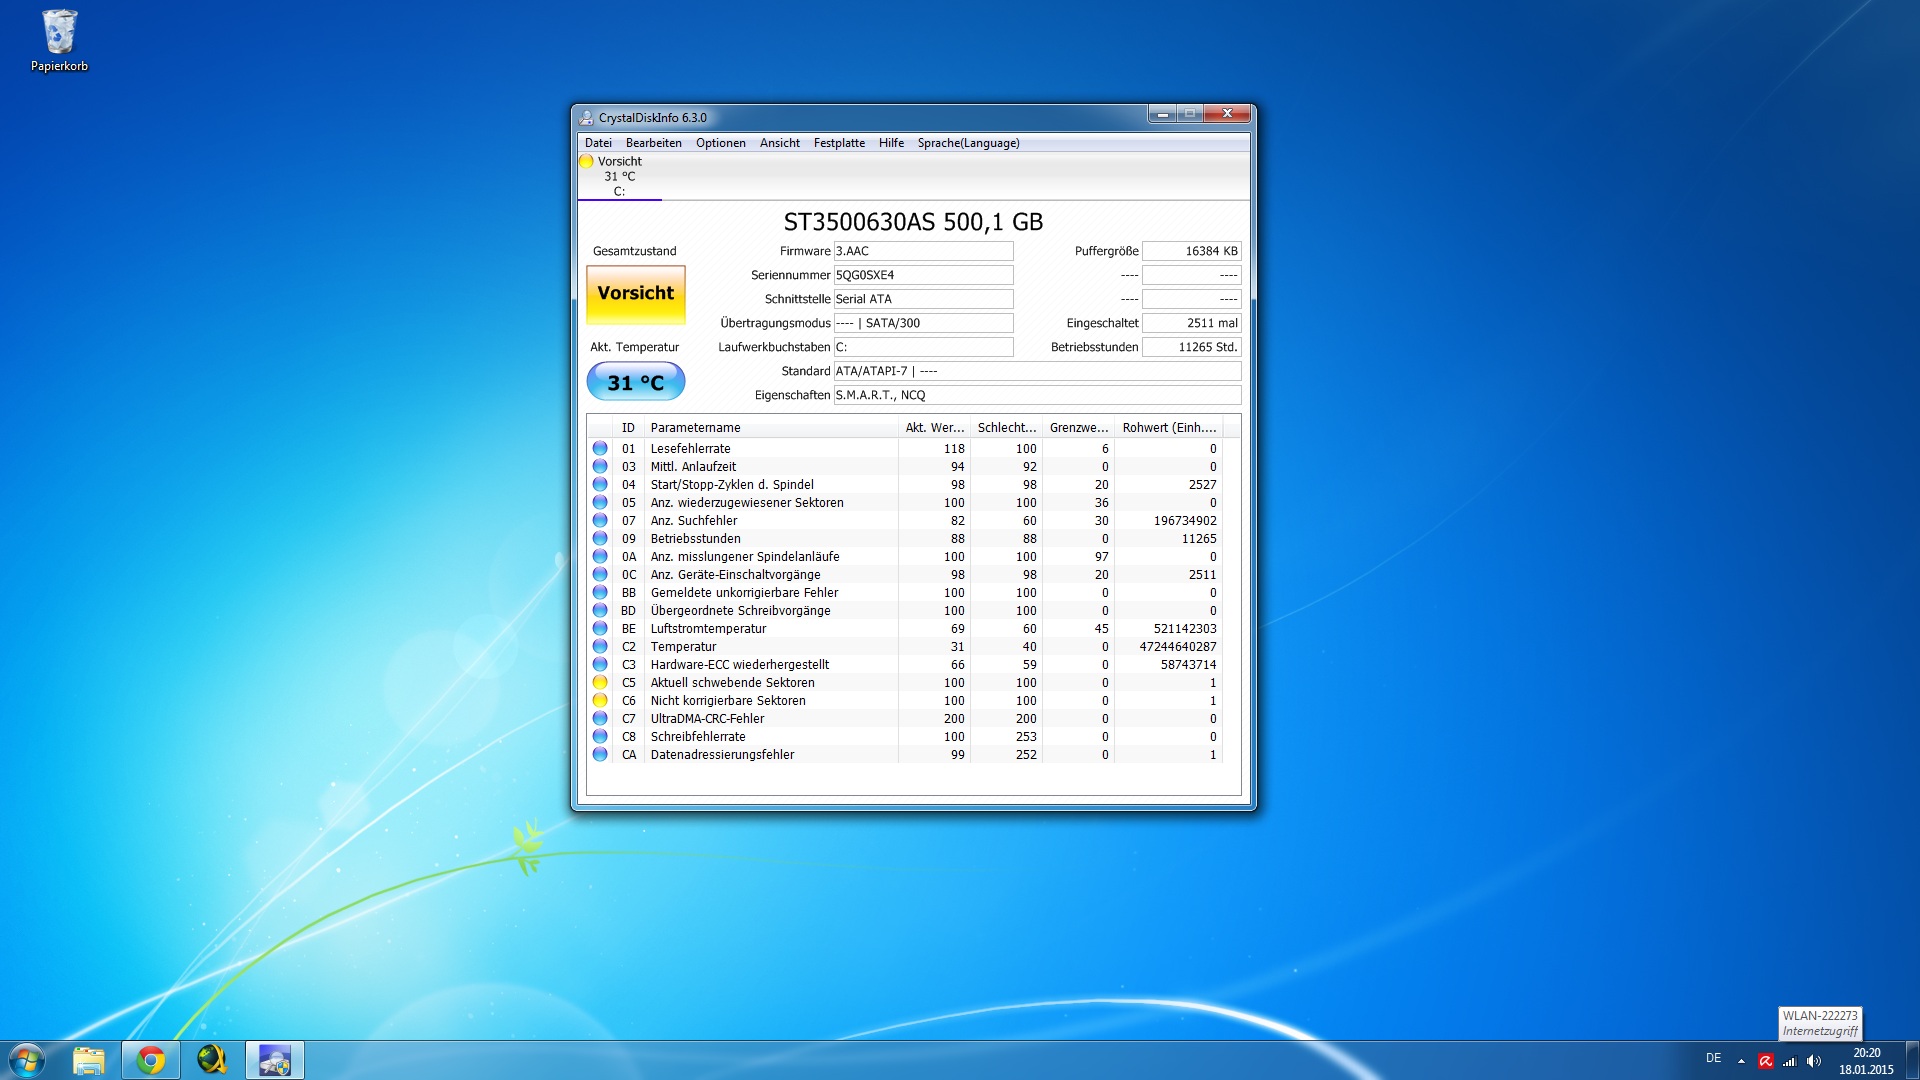Select the C: drive tab with Vorsicht status
Image resolution: width=1920 pixels, height=1080 pixels.
click(x=619, y=176)
